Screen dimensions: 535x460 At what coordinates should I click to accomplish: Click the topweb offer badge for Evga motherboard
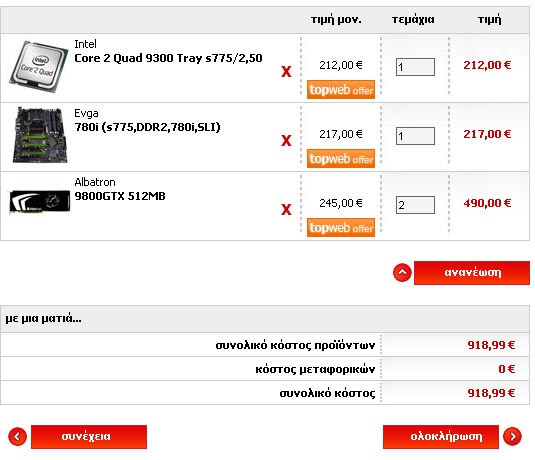[x=341, y=159]
